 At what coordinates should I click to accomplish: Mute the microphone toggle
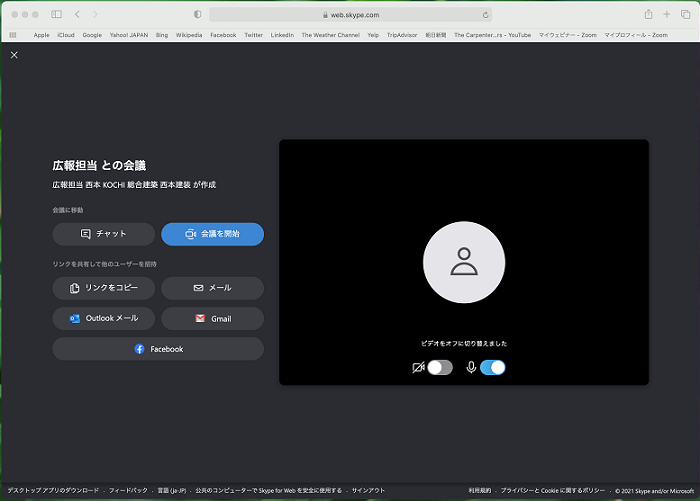[x=492, y=367]
